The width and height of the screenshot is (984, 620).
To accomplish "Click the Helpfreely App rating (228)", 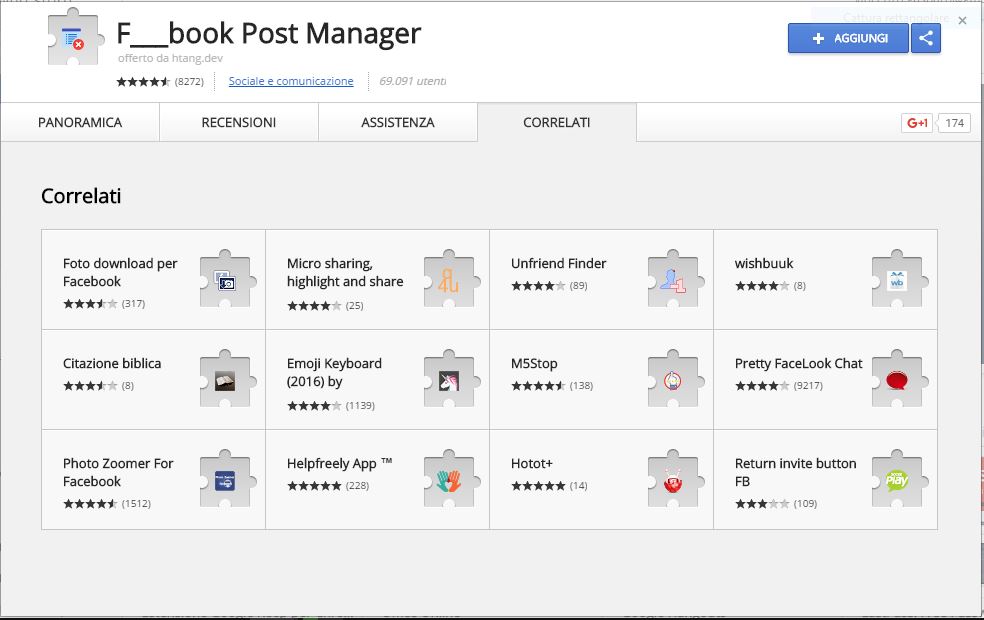I will click(328, 485).
